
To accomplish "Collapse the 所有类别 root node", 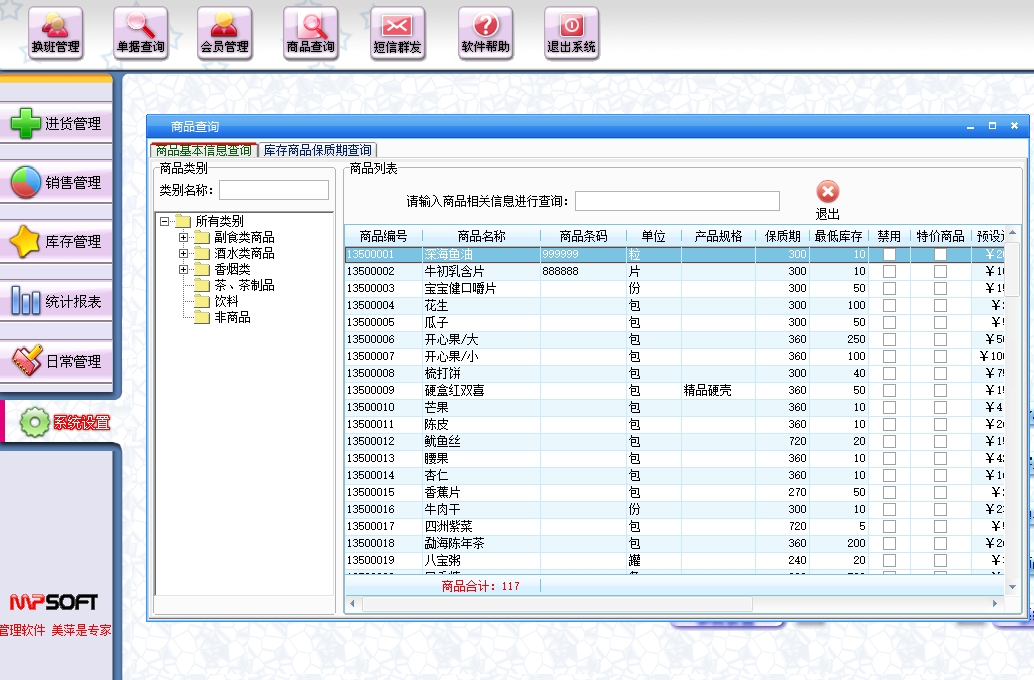I will click(165, 222).
